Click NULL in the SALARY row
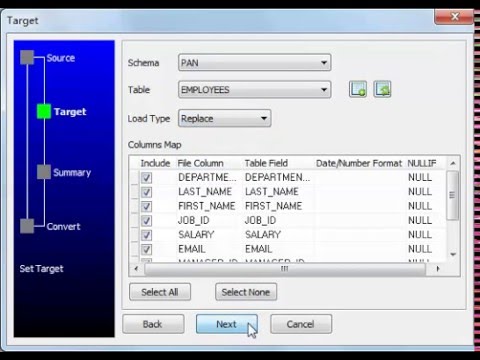Image resolution: width=480 pixels, height=360 pixels. pyautogui.click(x=420, y=235)
